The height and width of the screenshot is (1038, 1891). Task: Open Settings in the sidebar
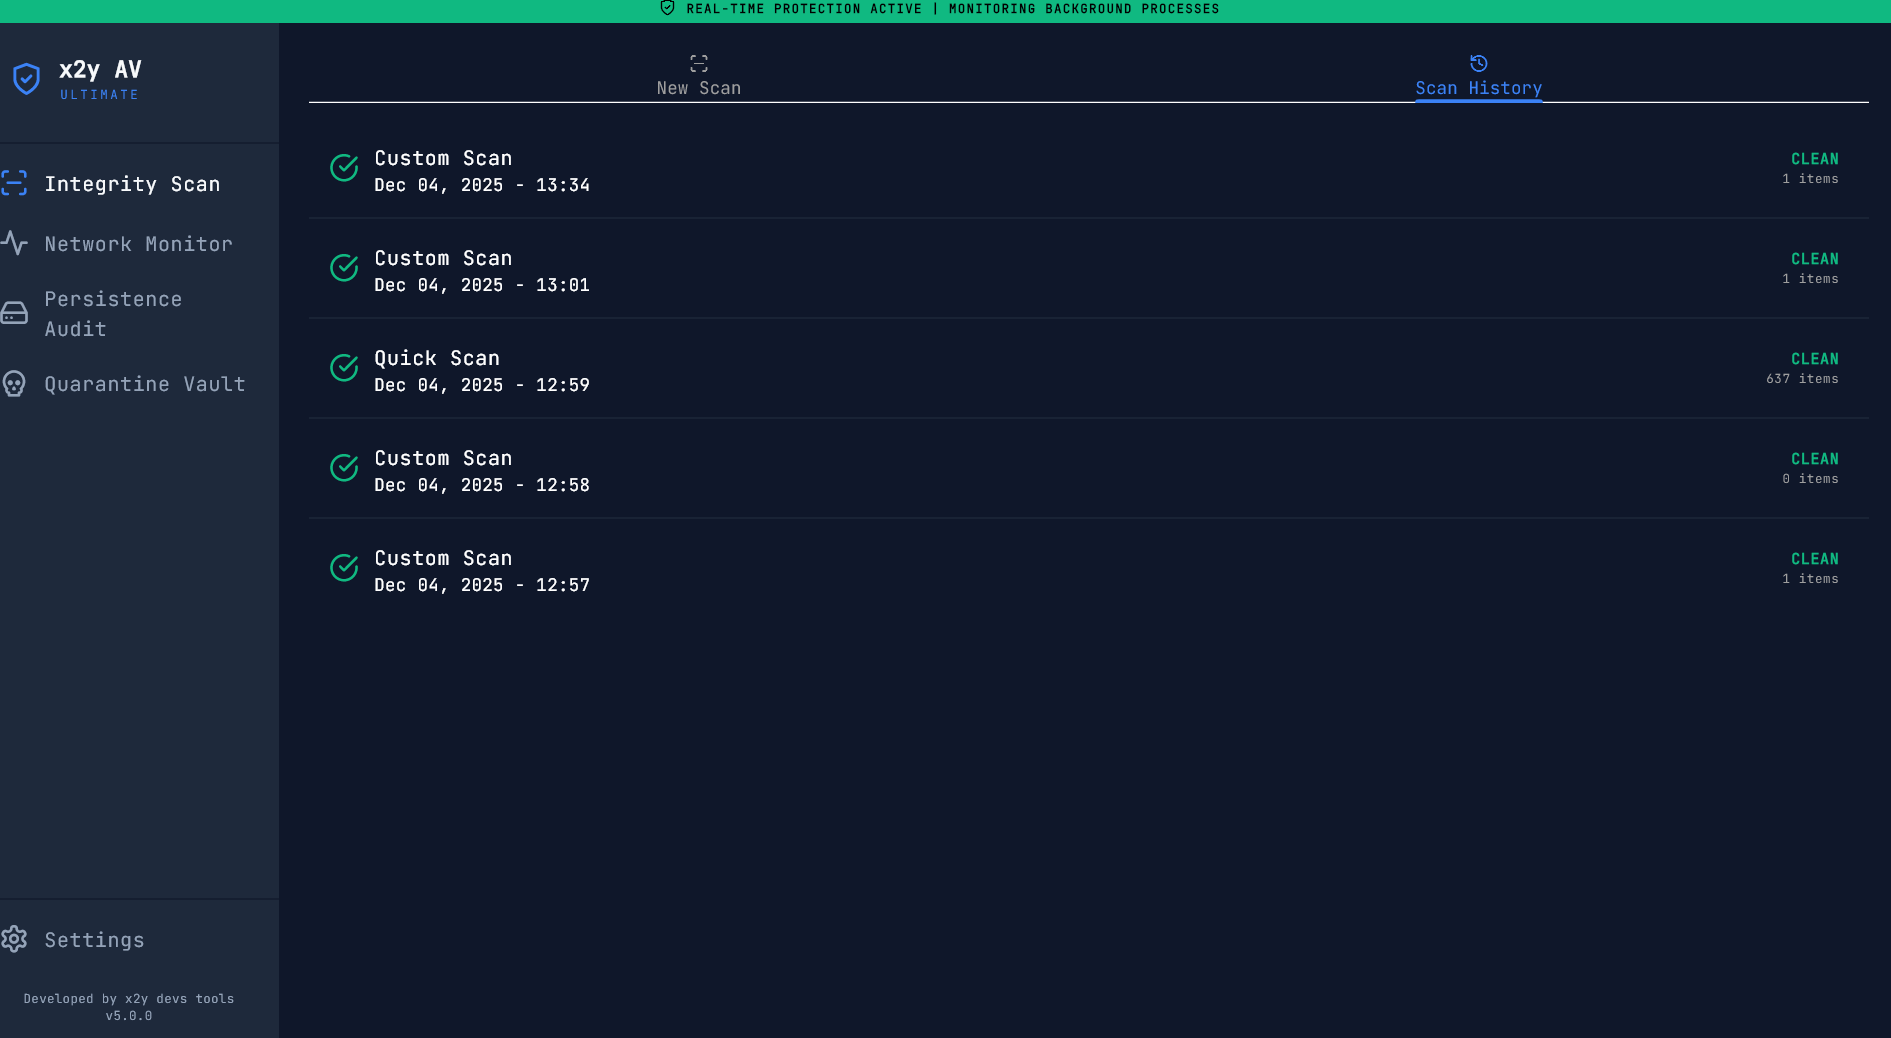pyautogui.click(x=94, y=940)
